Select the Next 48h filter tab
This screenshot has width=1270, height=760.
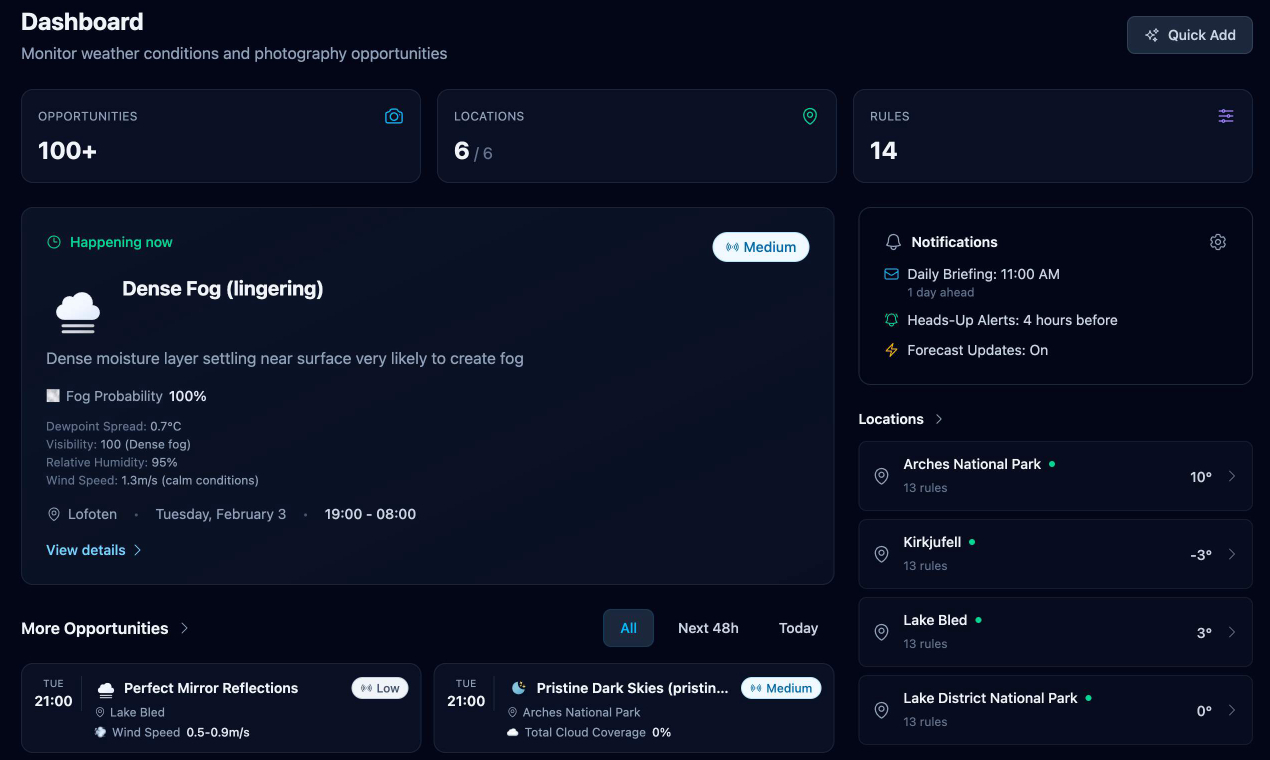[x=708, y=628]
